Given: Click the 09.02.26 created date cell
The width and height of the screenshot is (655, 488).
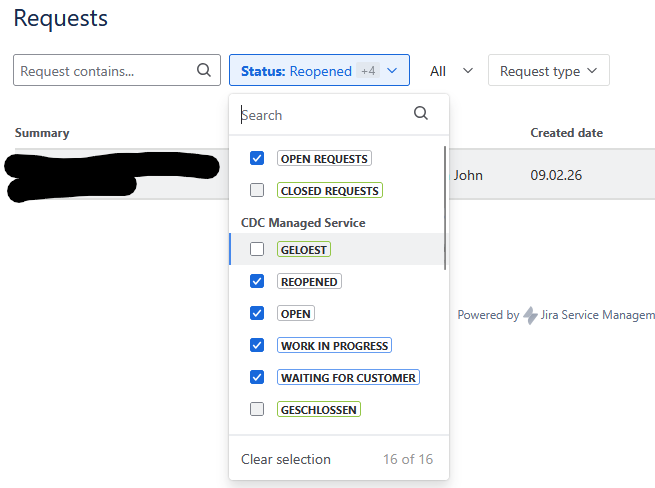Looking at the screenshot, I should (x=556, y=175).
